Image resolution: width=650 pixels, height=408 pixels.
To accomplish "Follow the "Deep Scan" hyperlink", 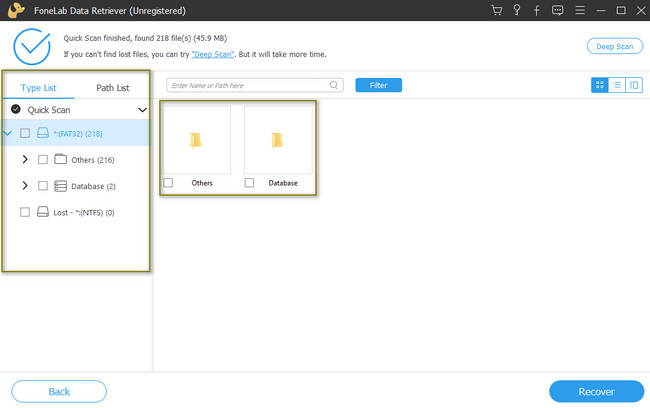I will pos(213,54).
